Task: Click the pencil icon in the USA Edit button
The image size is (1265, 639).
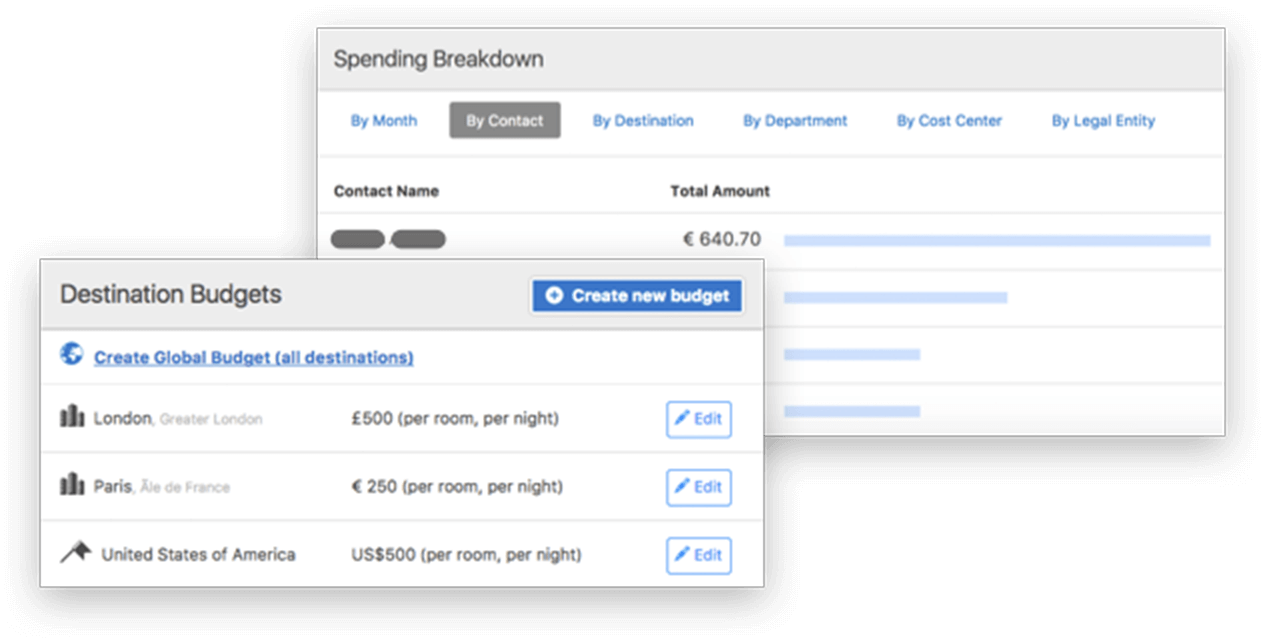Action: (x=682, y=555)
